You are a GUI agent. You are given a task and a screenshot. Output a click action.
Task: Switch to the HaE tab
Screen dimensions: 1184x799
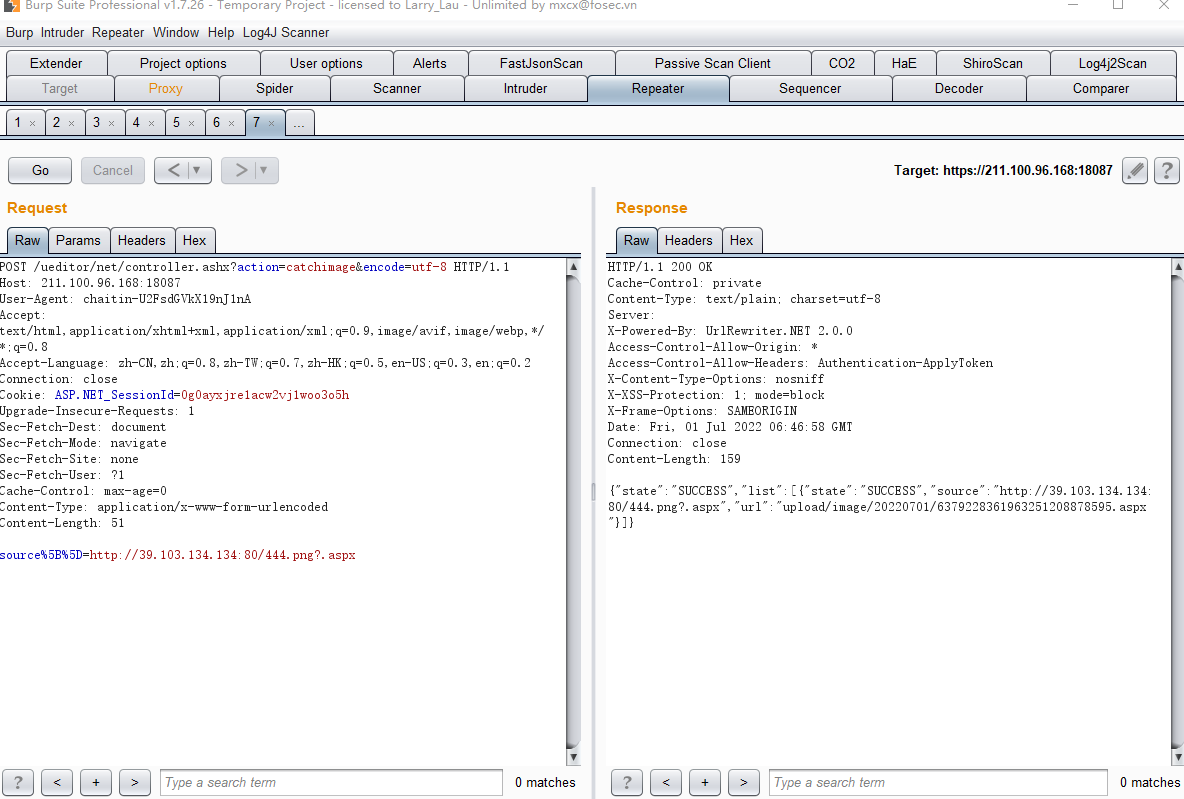(x=904, y=63)
